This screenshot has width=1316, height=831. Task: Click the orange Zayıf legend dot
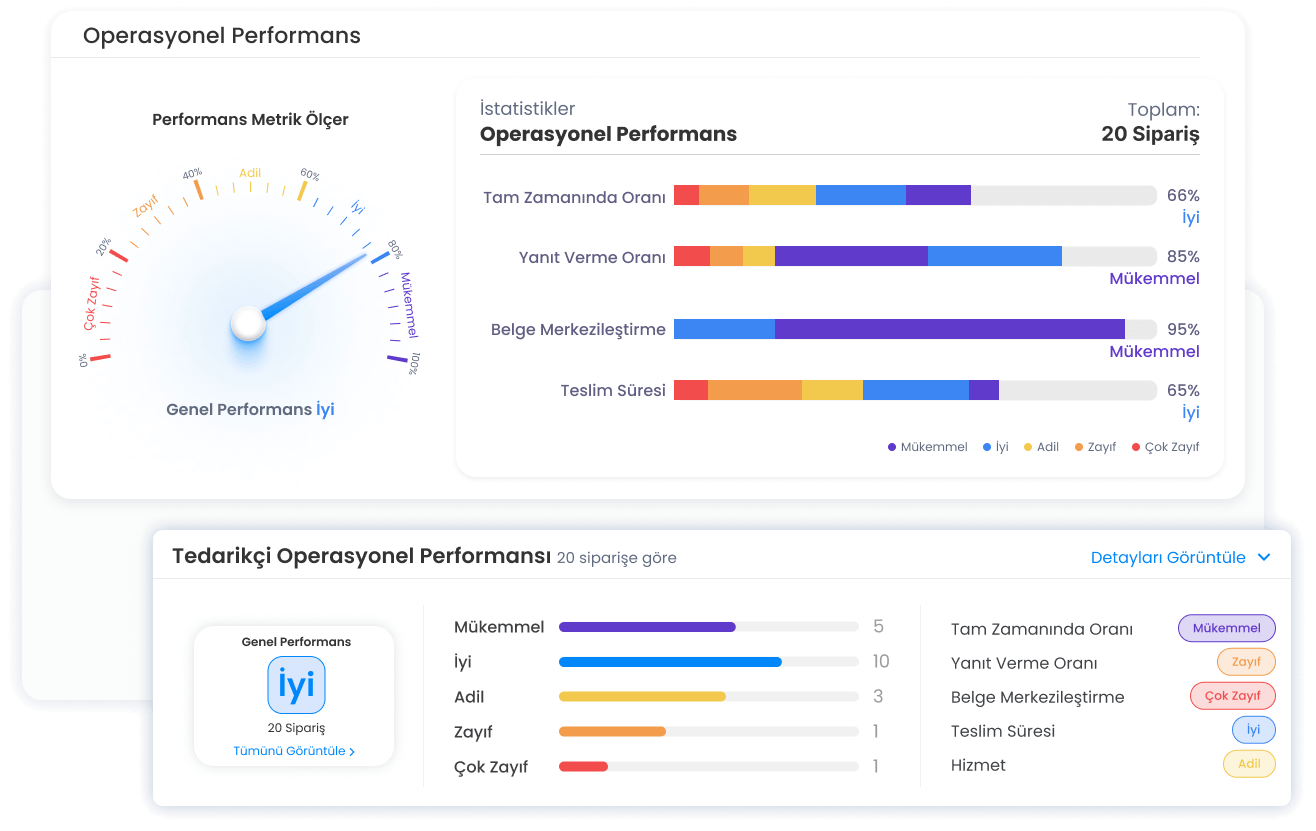[x=1079, y=447]
